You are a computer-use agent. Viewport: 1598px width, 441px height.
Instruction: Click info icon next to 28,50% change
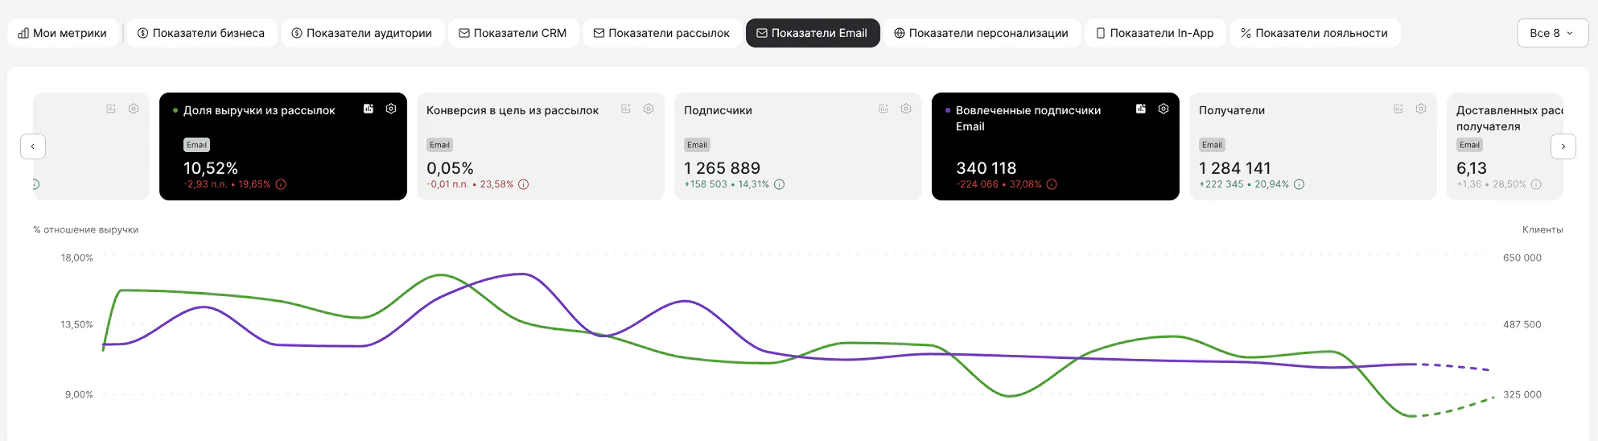(1536, 184)
